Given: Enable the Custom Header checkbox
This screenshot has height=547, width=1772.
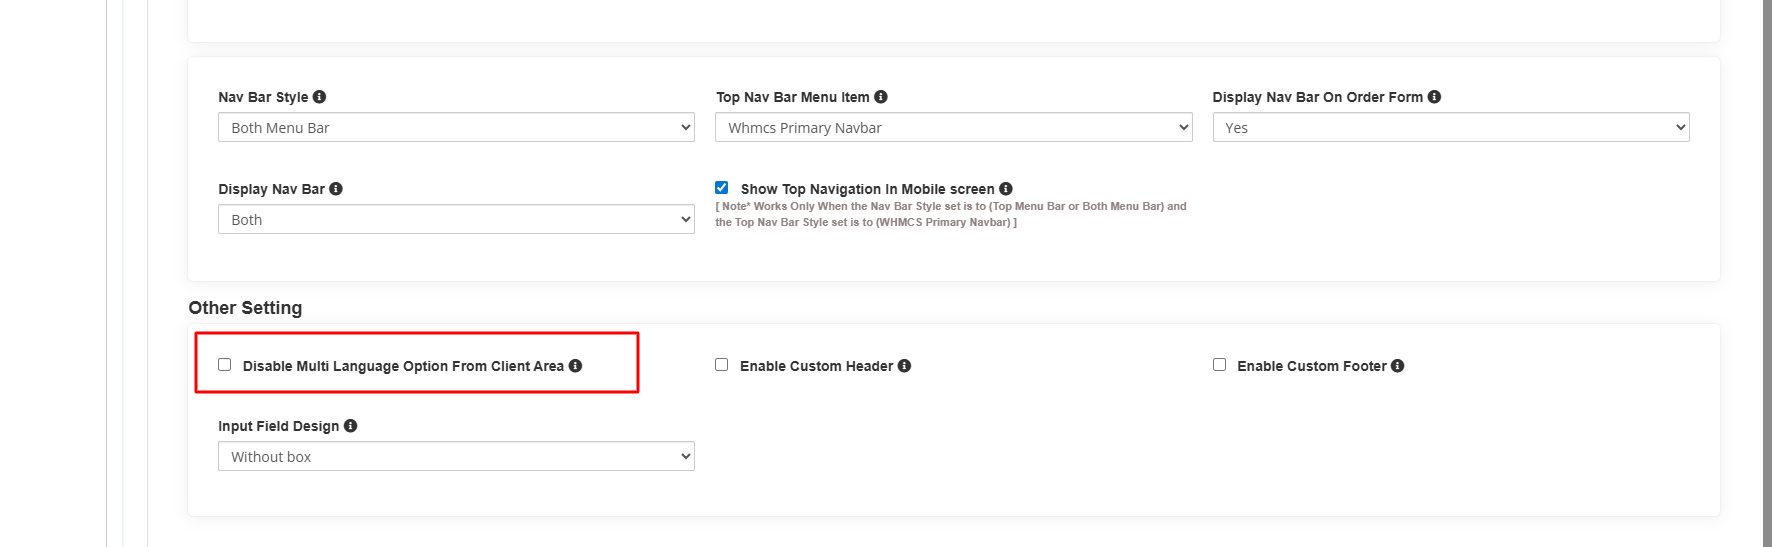Looking at the screenshot, I should [x=722, y=365].
